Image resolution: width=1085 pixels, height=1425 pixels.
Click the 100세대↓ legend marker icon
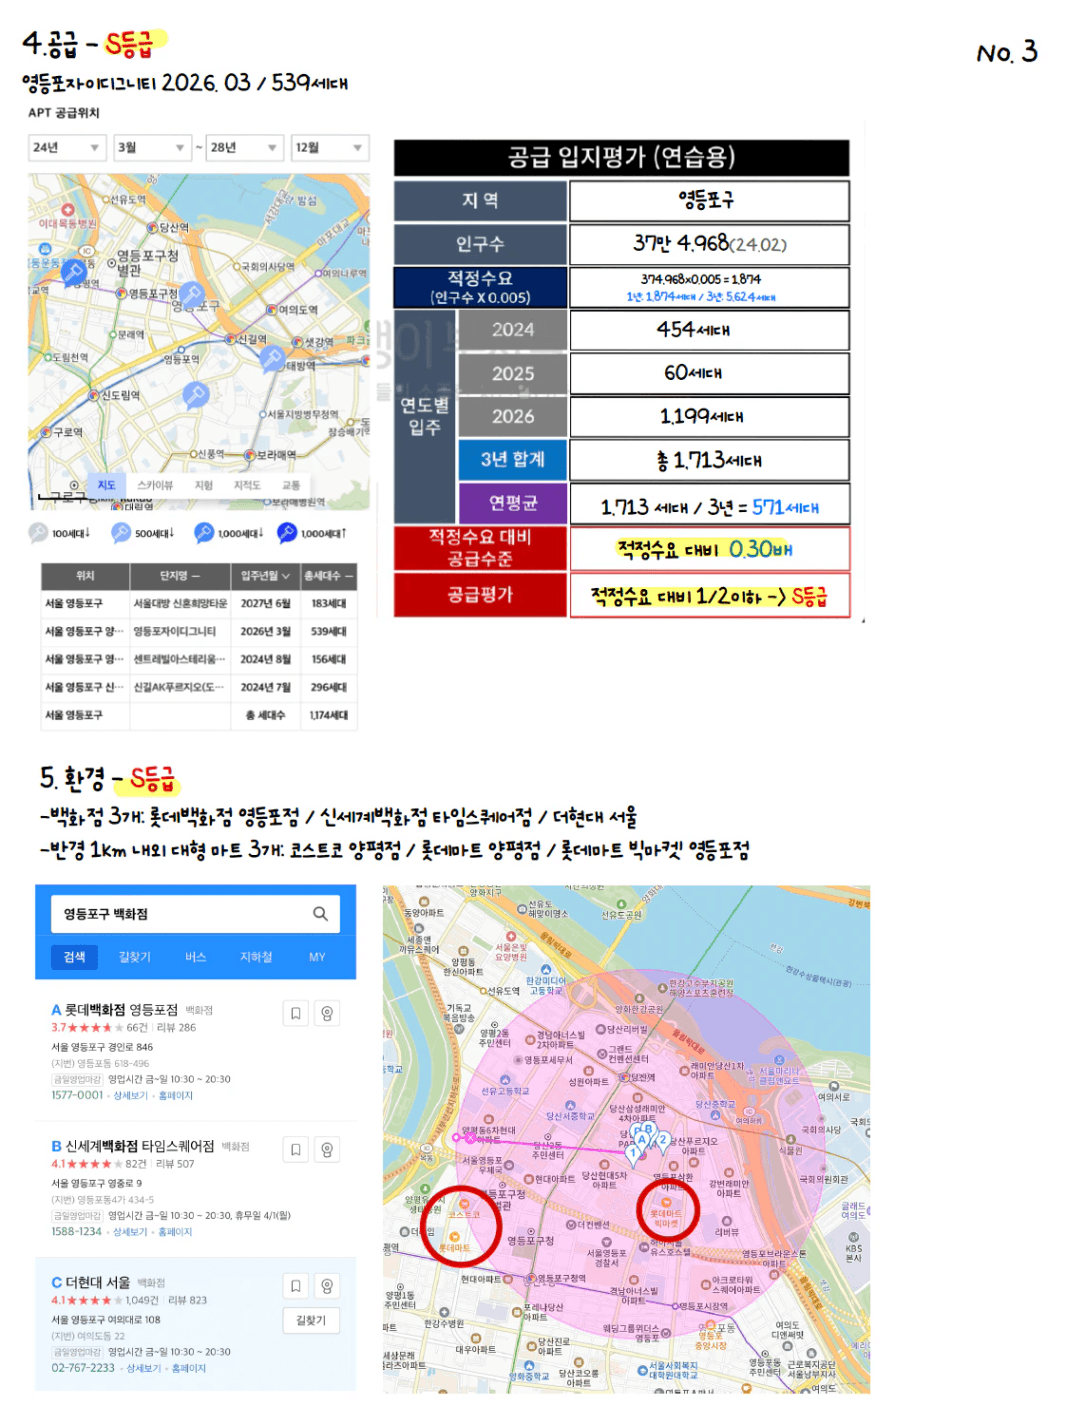38,532
